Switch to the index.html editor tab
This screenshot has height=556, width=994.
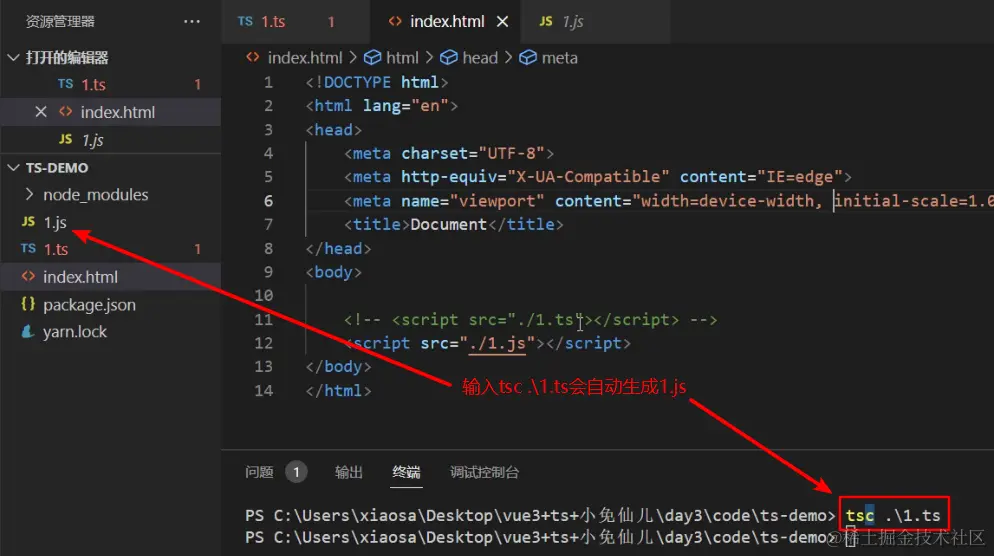coord(446,22)
